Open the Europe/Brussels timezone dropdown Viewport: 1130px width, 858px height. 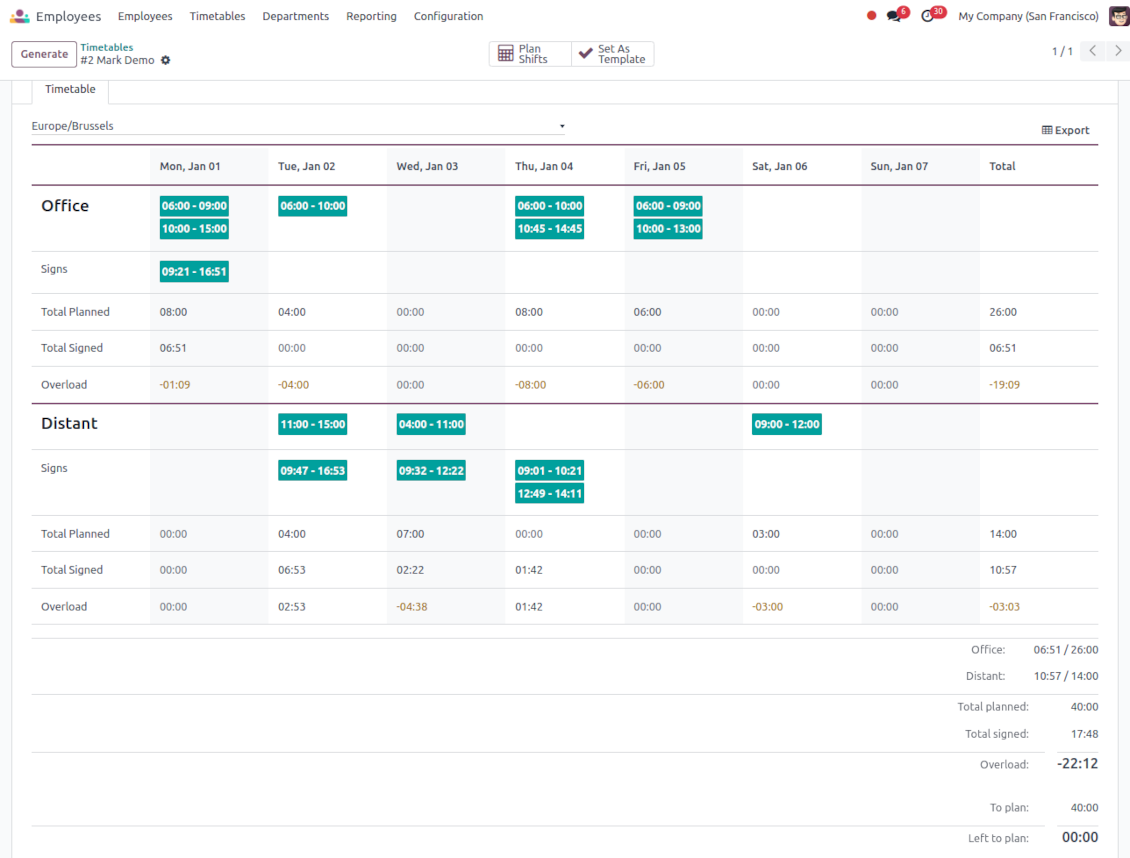pyautogui.click(x=298, y=126)
